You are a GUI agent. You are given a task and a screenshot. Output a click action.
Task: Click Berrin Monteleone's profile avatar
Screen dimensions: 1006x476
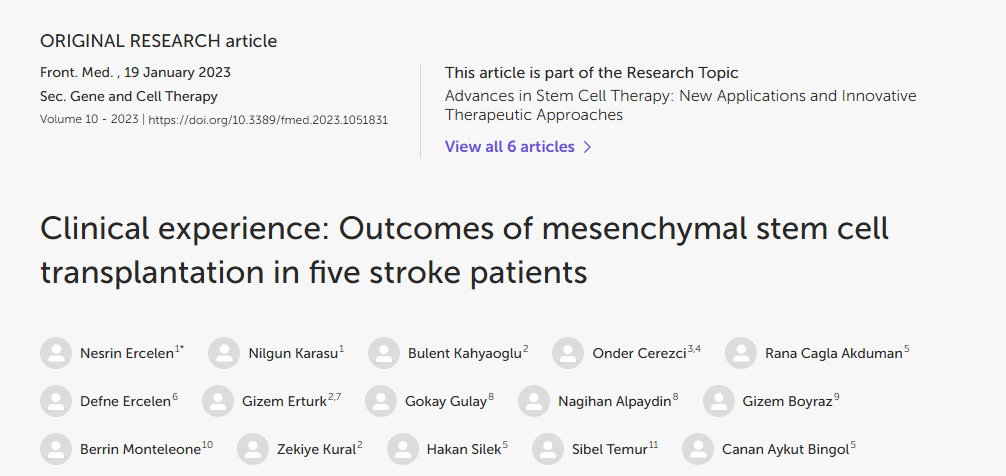tap(56, 449)
